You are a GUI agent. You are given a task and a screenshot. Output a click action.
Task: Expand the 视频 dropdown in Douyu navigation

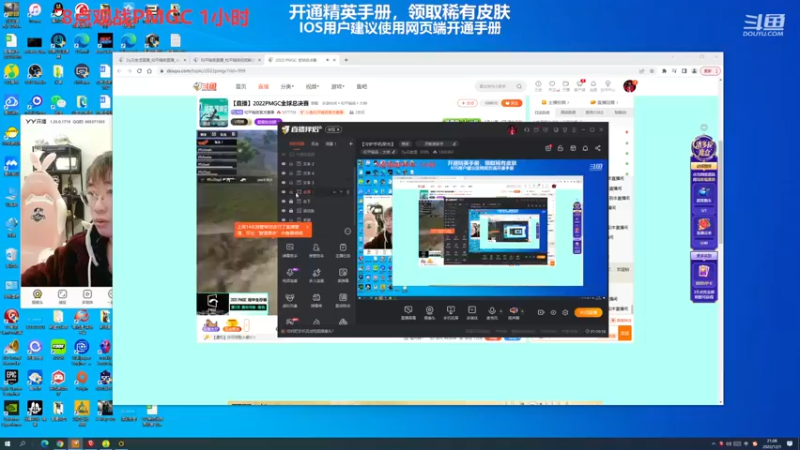pos(312,87)
